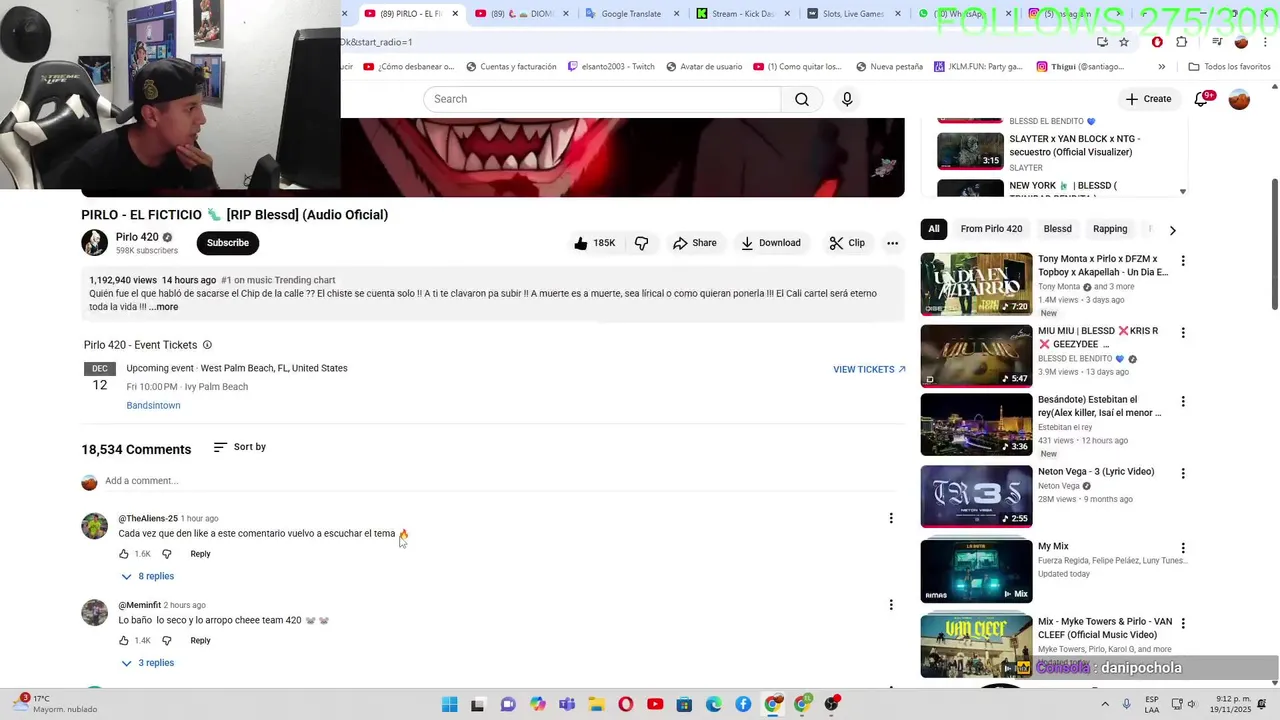
Task: Open File Explorer from taskbar
Action: click(x=596, y=705)
